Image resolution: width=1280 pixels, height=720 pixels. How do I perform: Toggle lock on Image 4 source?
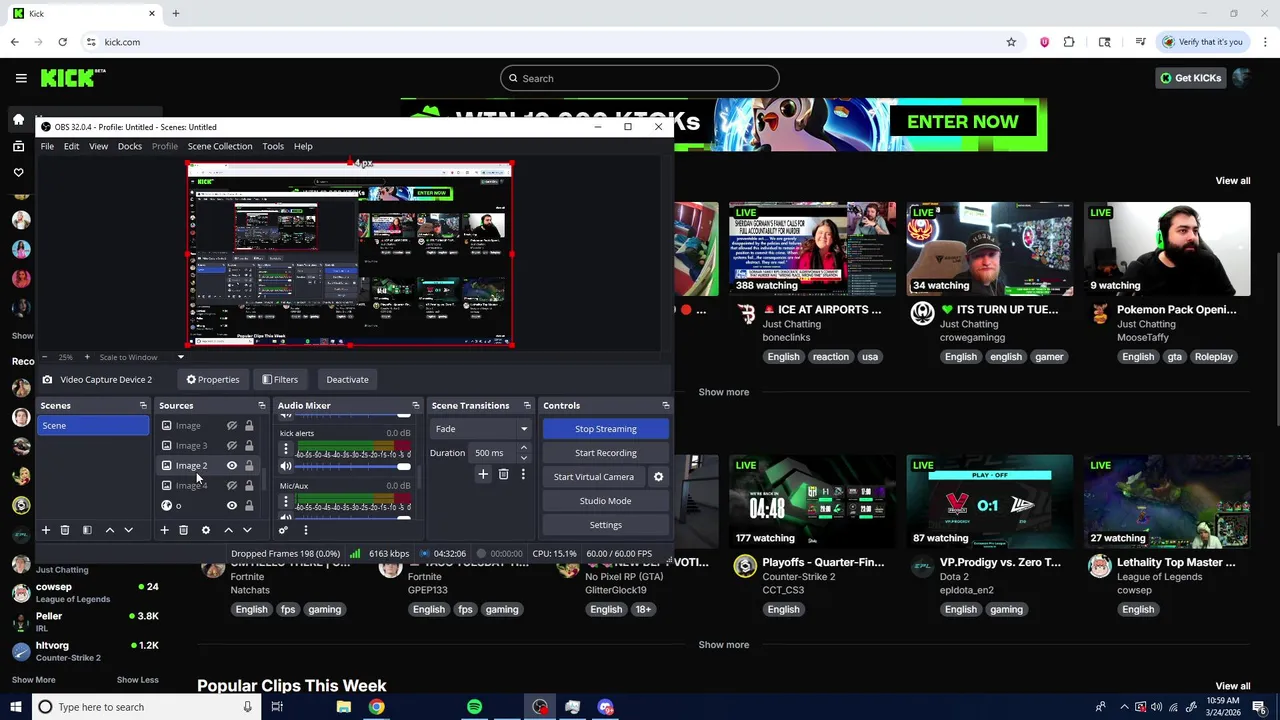249,486
